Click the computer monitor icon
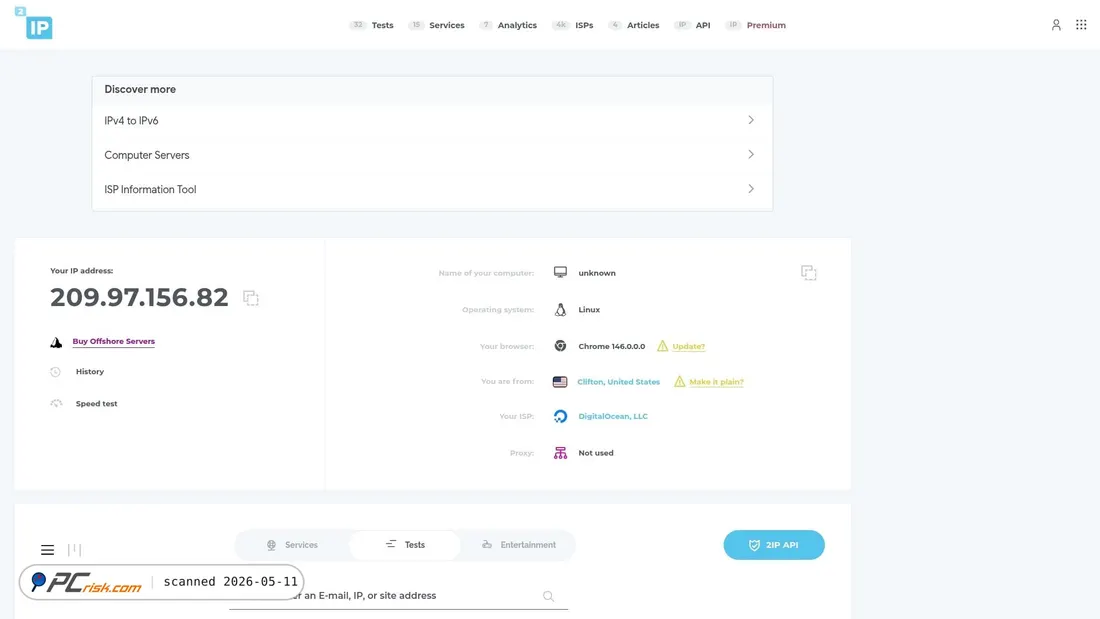 [x=560, y=272]
